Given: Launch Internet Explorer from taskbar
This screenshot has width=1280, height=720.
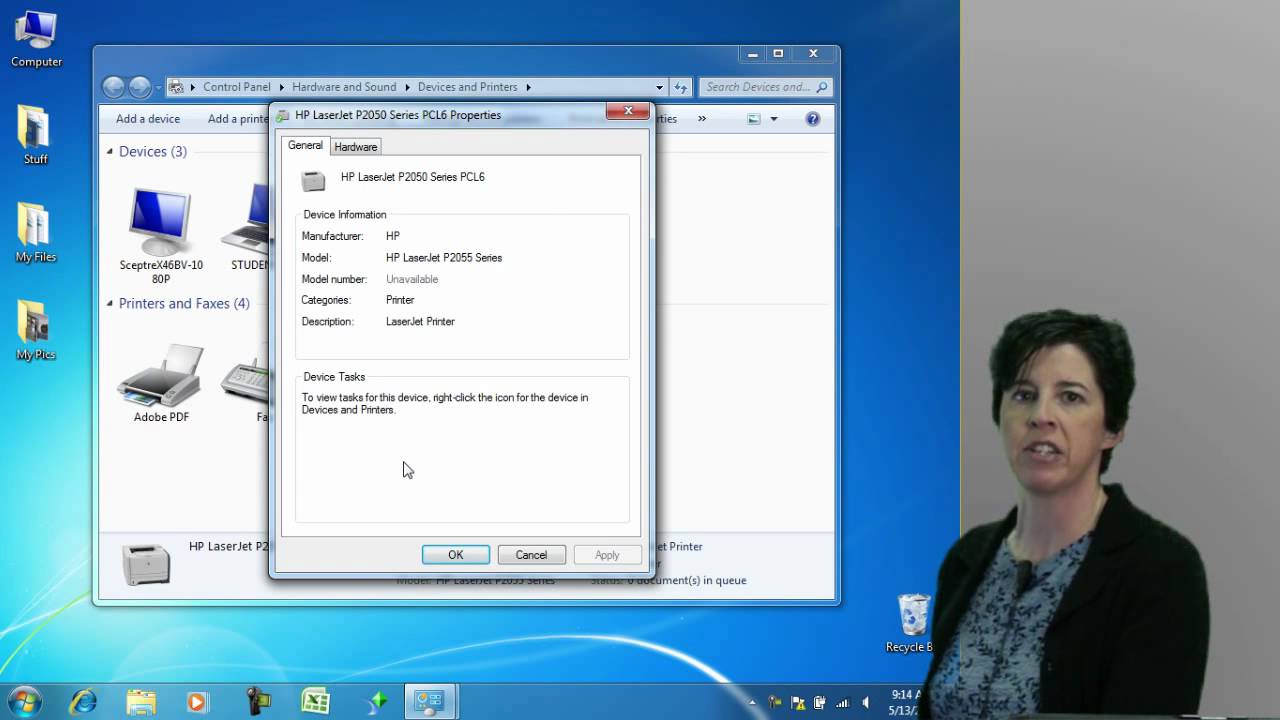Looking at the screenshot, I should [83, 702].
